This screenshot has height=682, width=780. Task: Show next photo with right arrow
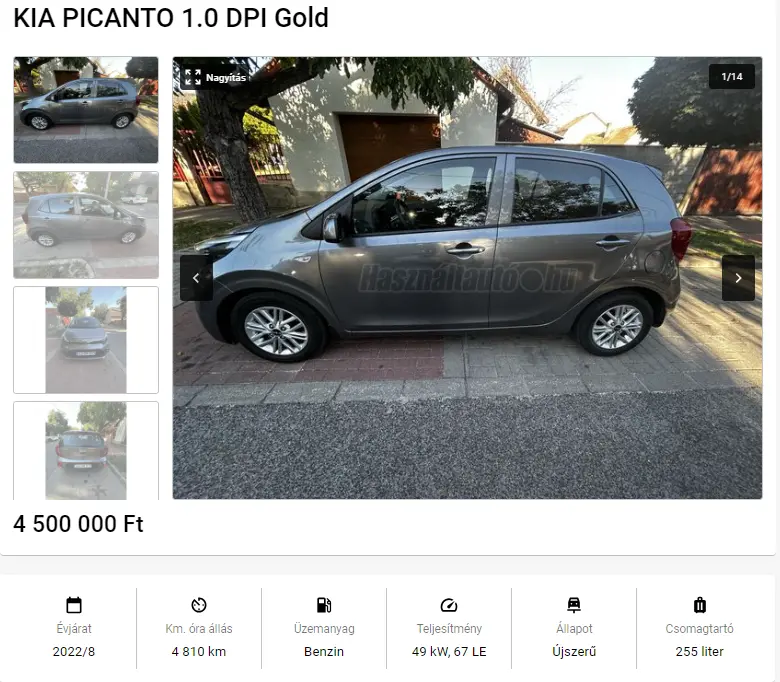738,278
